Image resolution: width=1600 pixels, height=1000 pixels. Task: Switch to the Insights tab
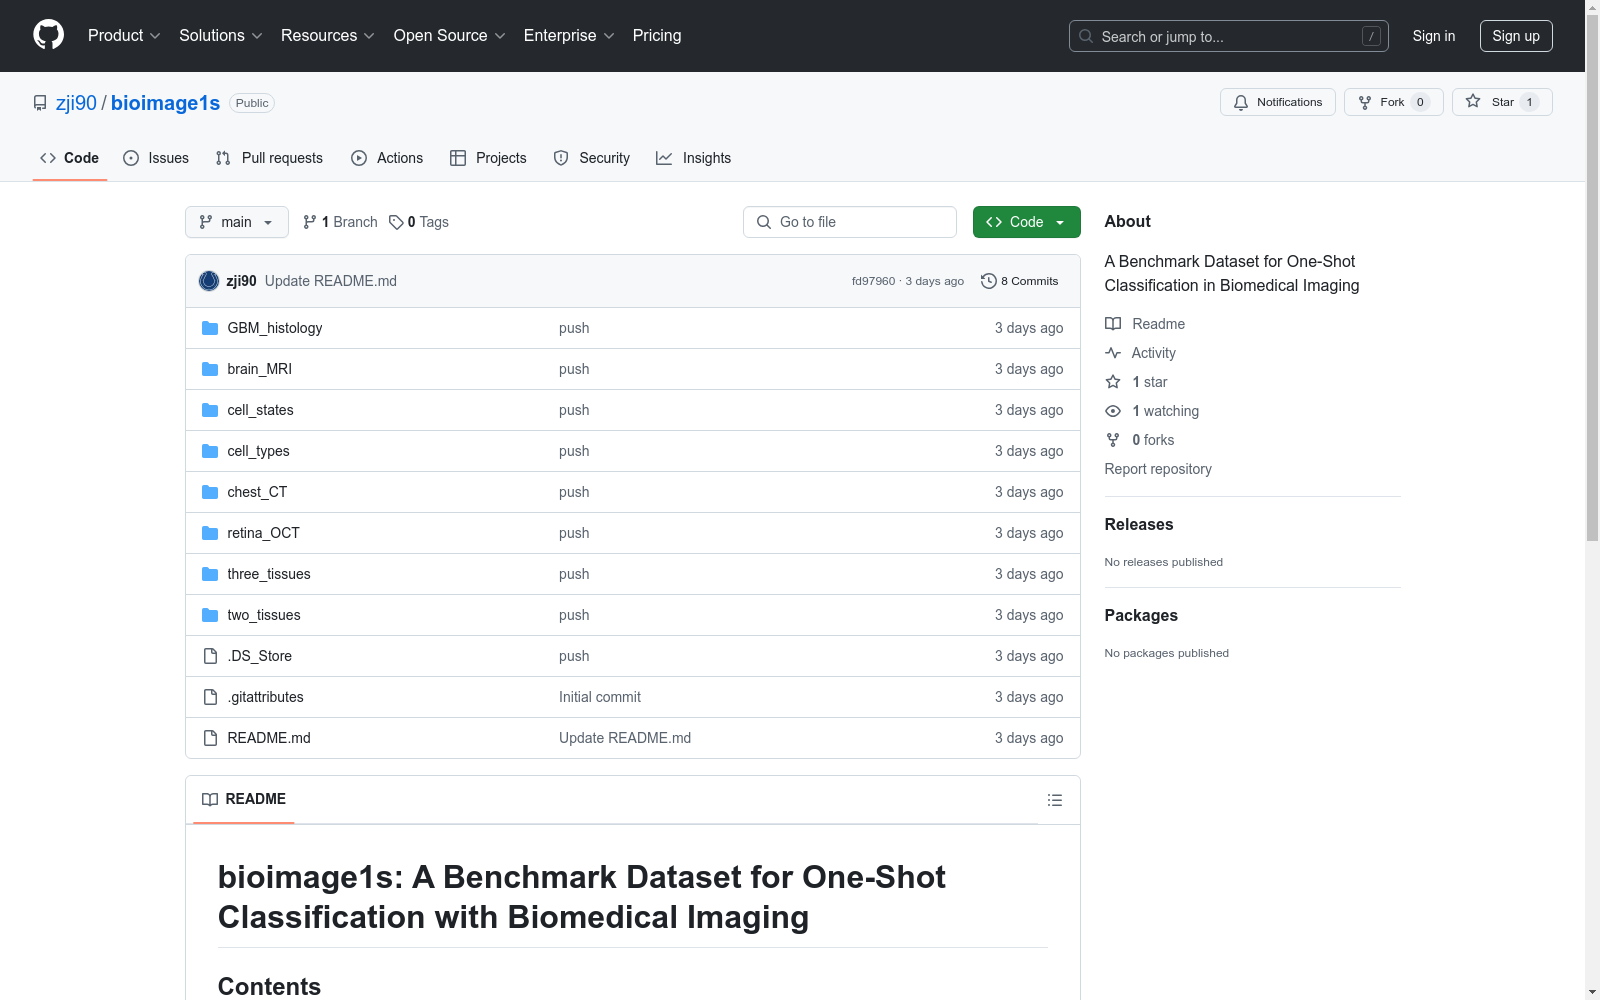click(x=694, y=158)
